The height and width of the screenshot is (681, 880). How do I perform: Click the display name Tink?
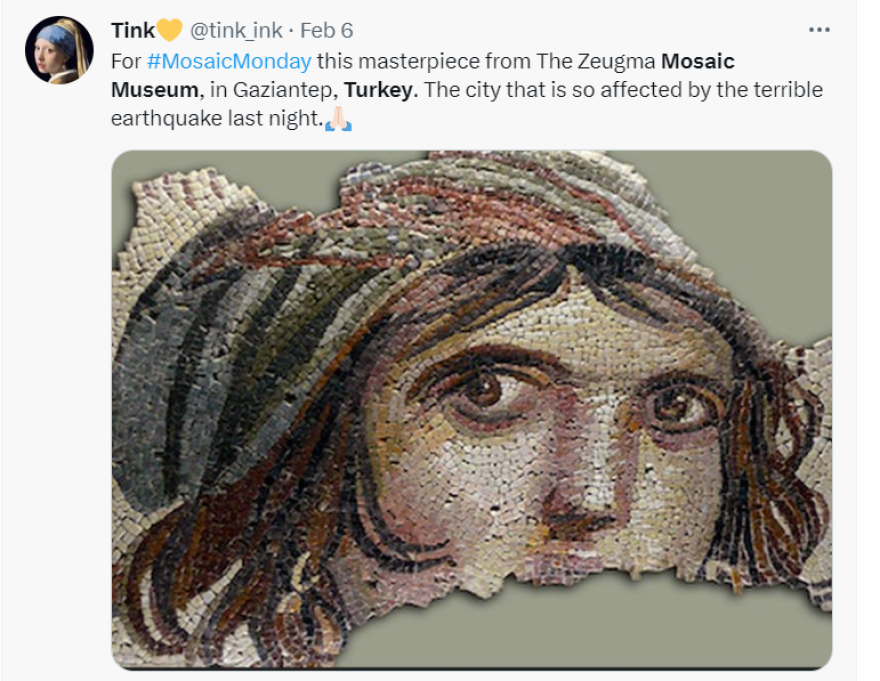133,30
